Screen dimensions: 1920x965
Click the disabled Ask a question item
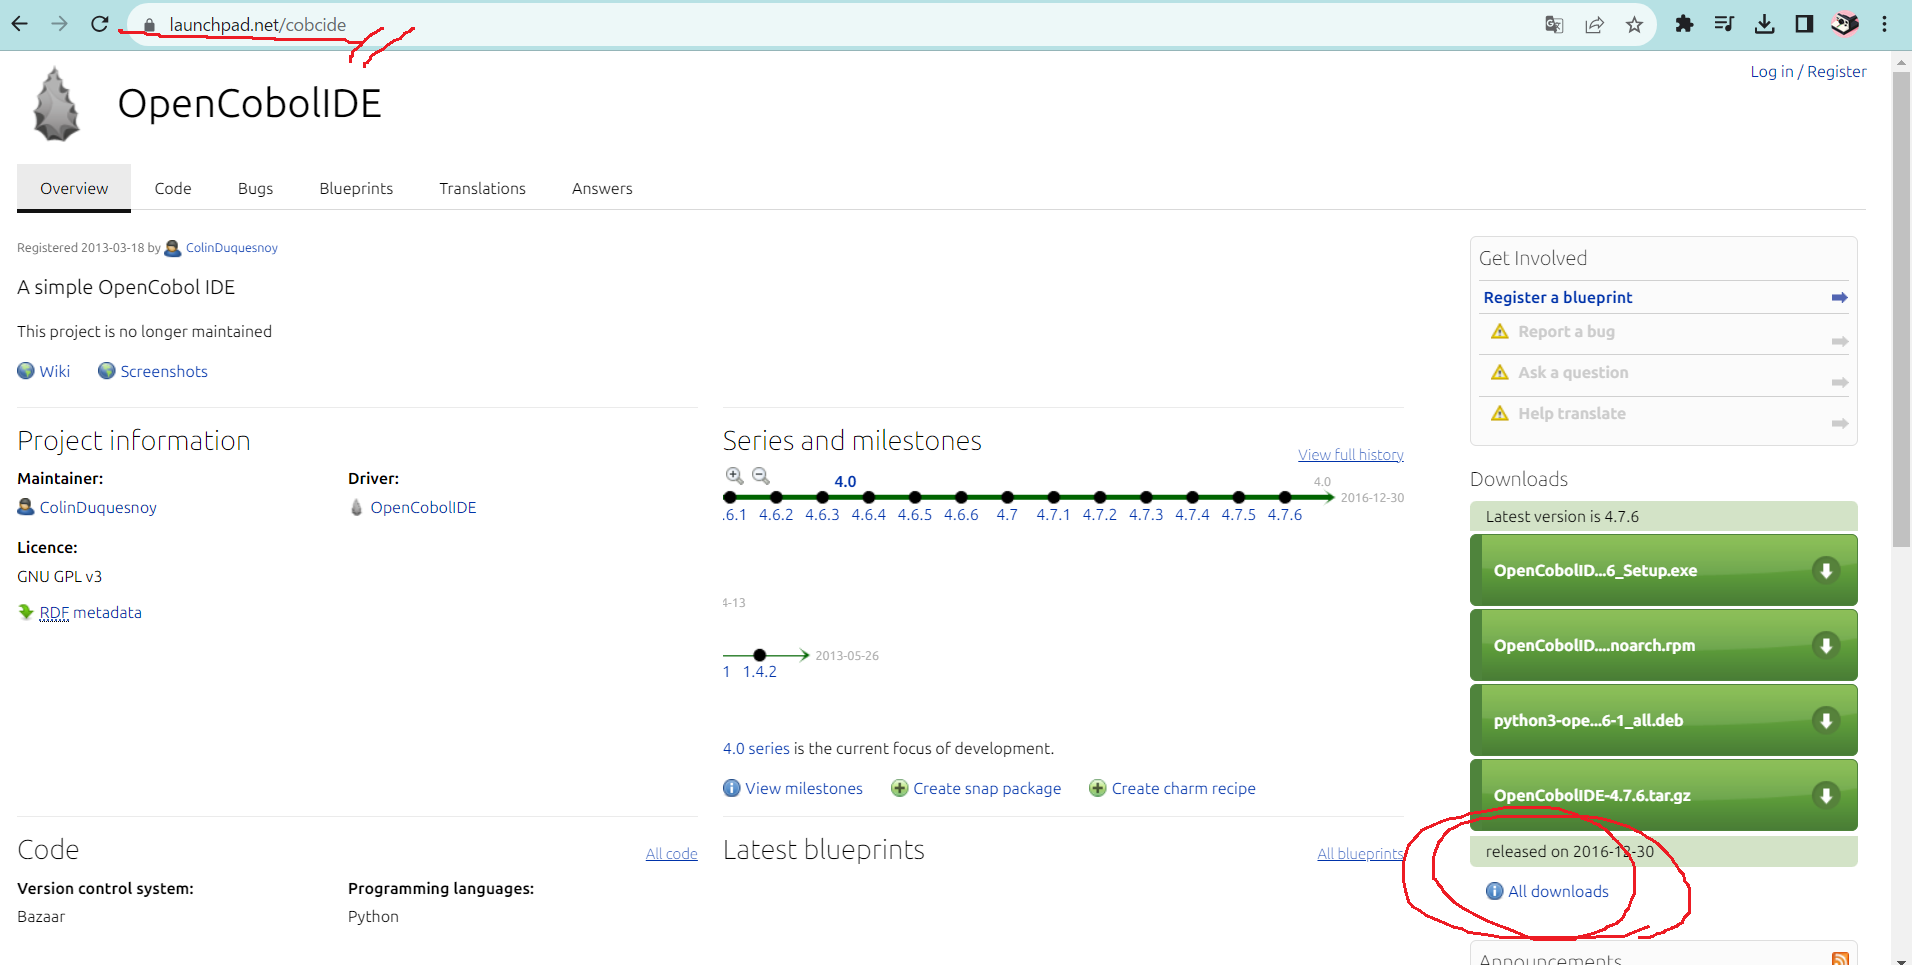click(1573, 372)
